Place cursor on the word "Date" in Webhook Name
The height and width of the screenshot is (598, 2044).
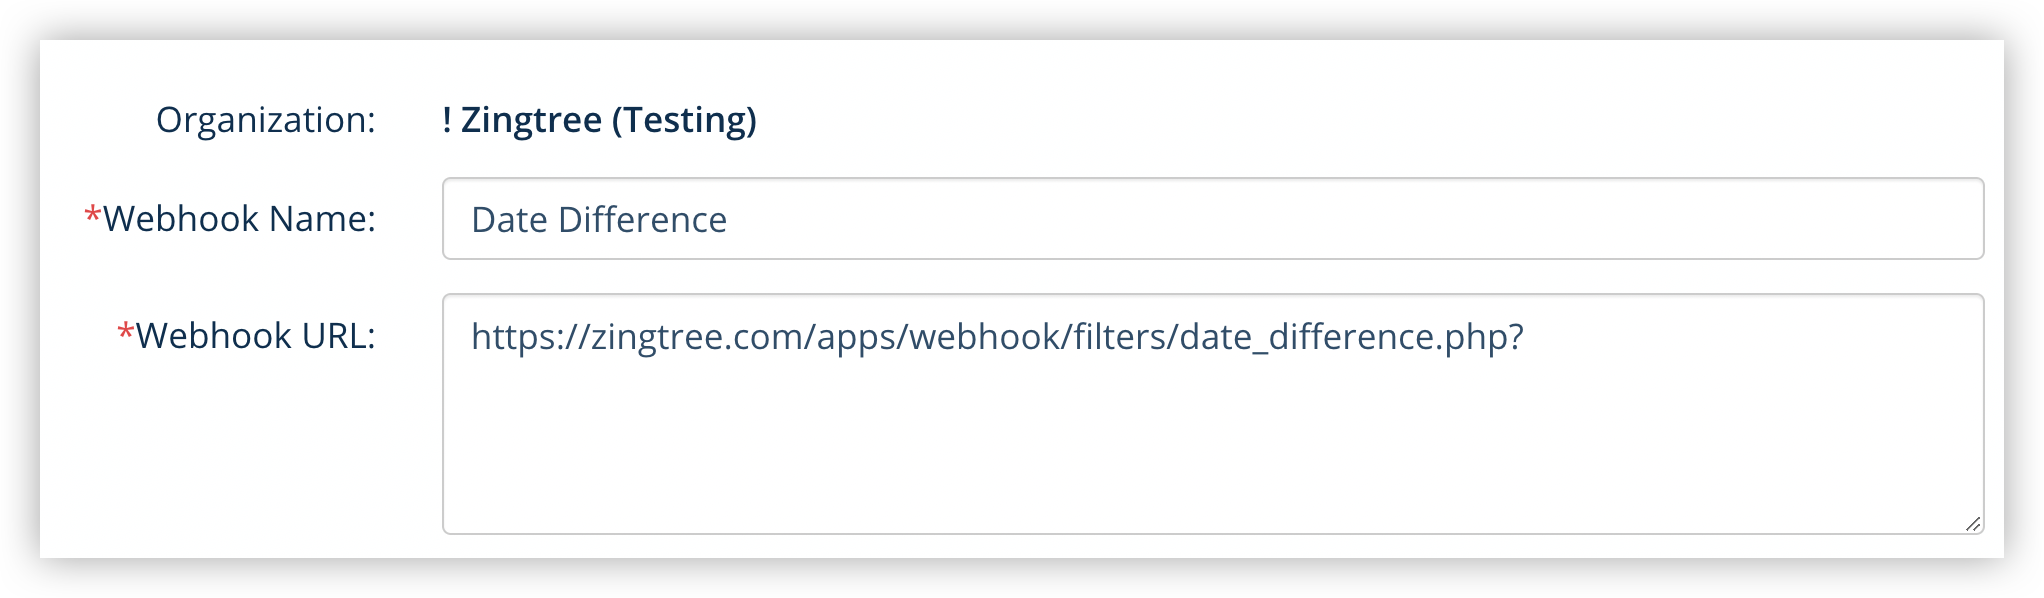(509, 220)
